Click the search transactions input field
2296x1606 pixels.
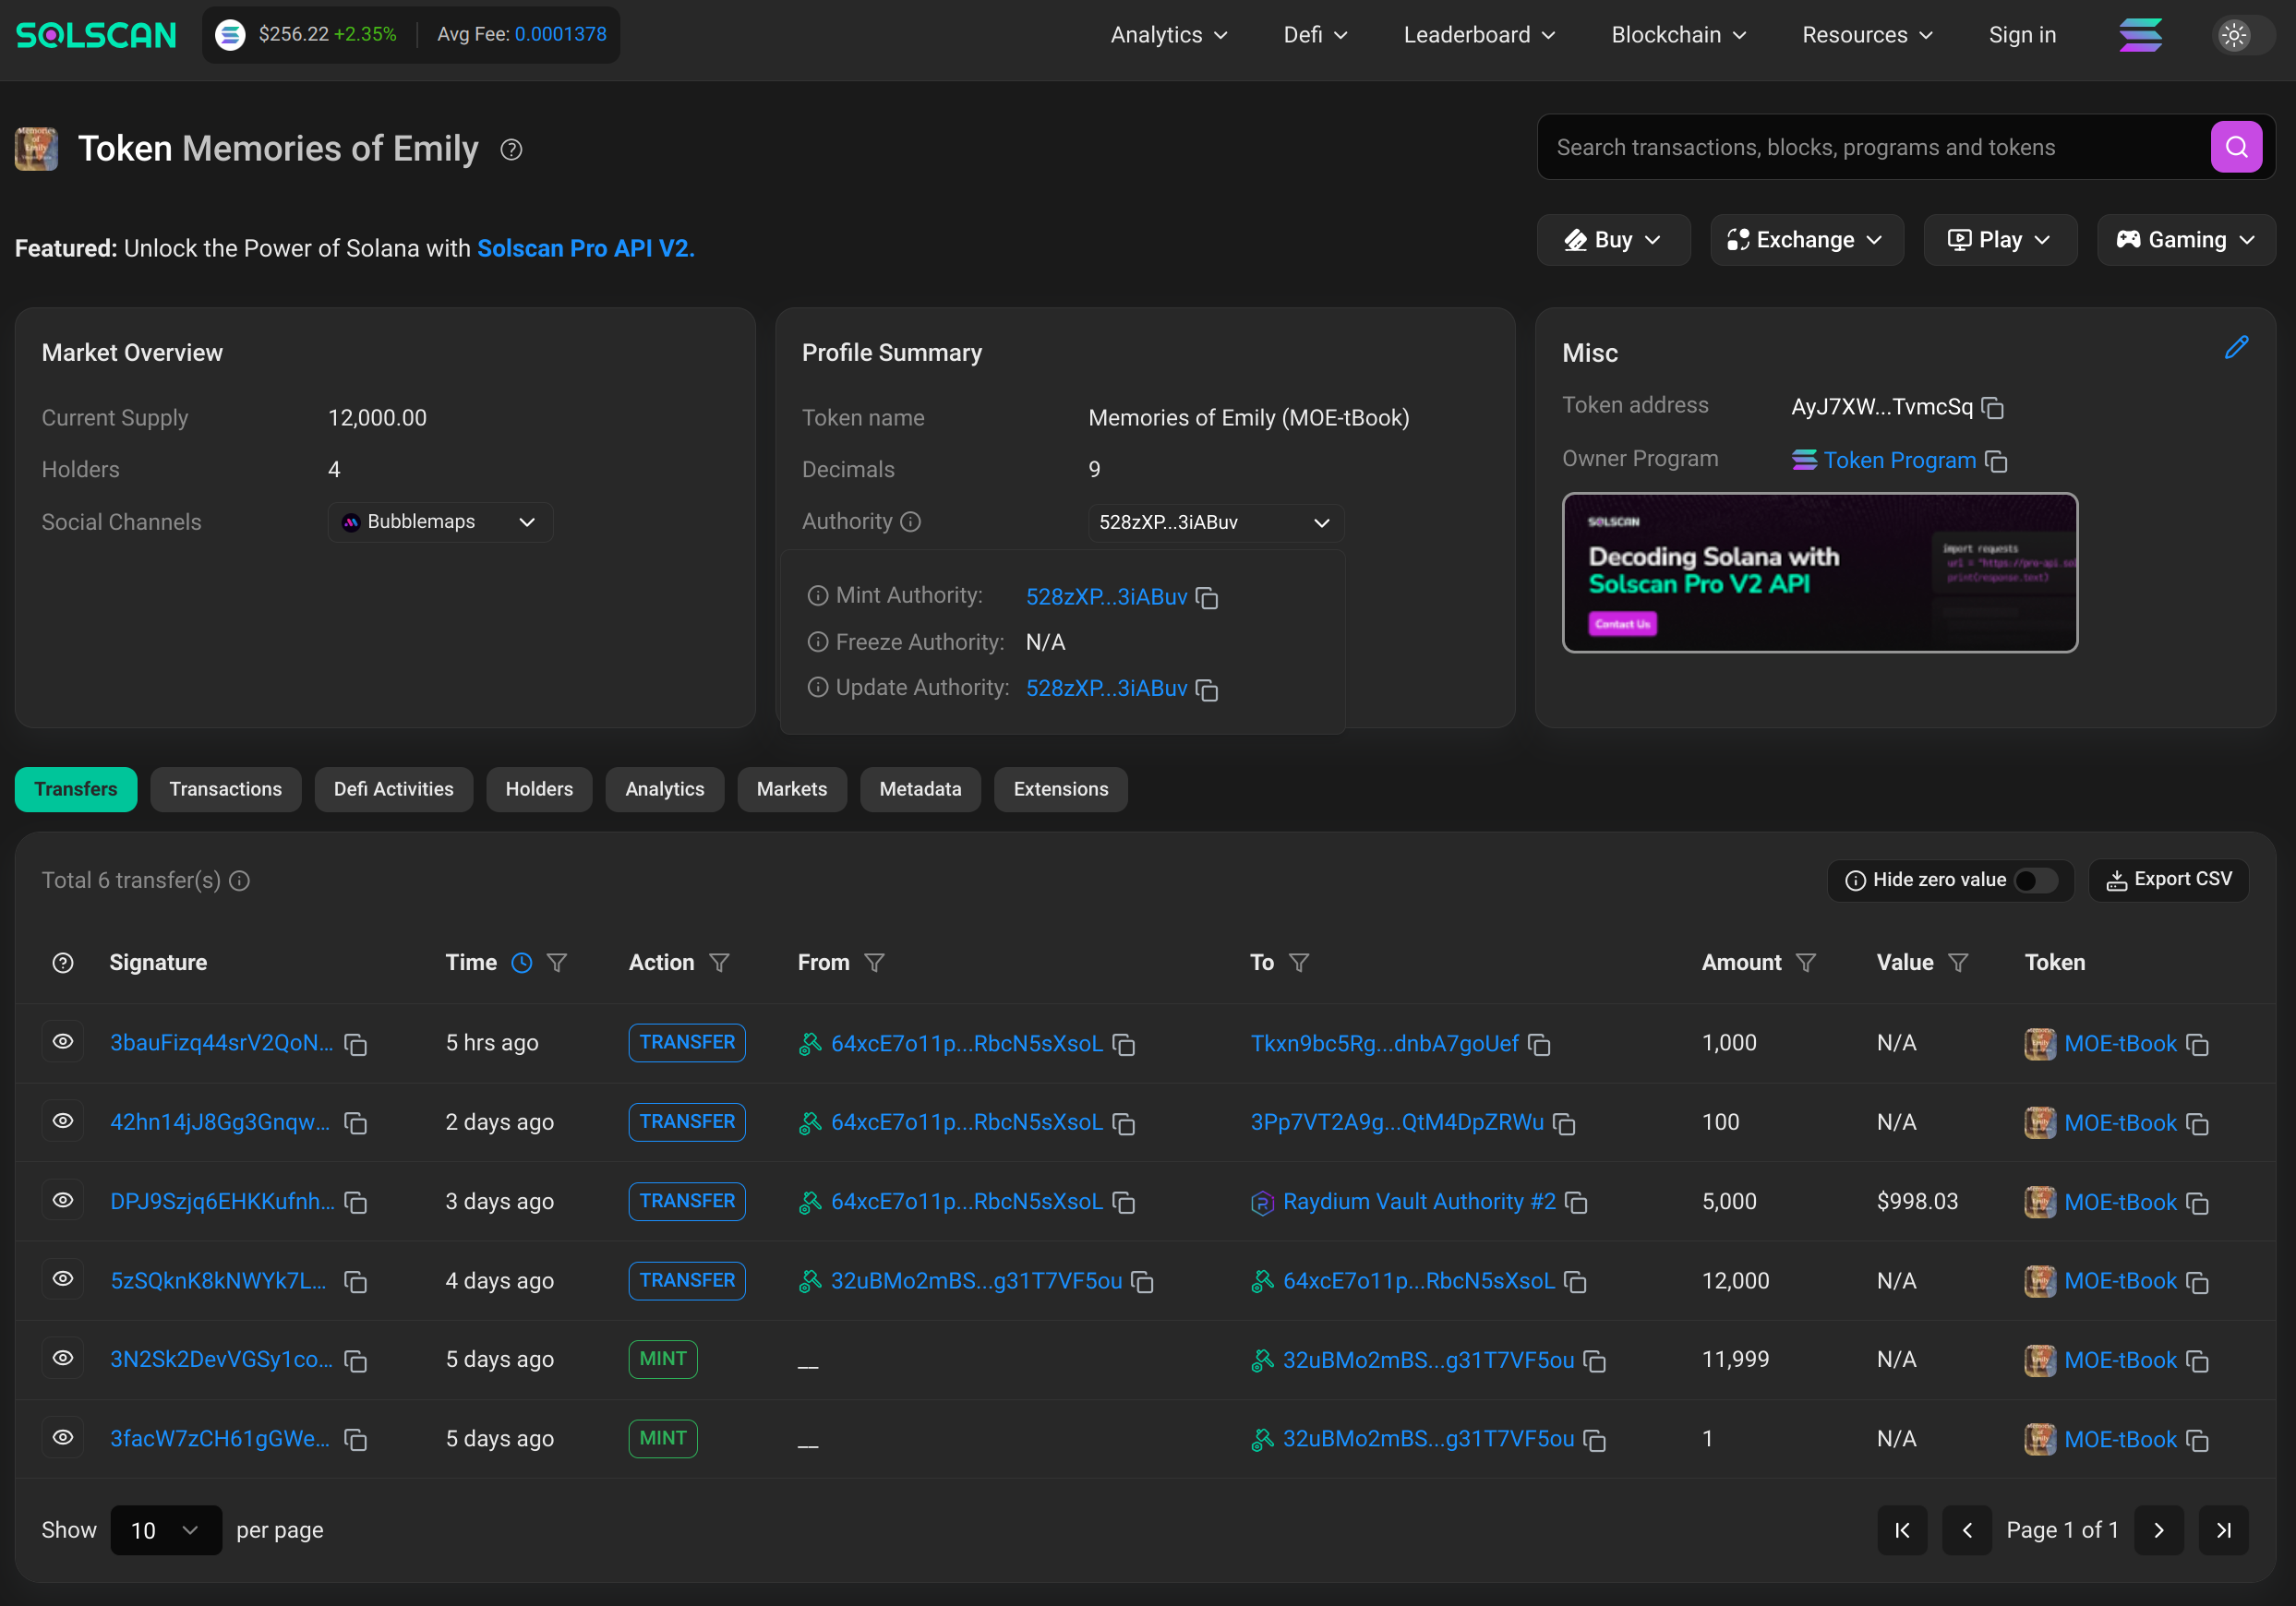(1874, 147)
